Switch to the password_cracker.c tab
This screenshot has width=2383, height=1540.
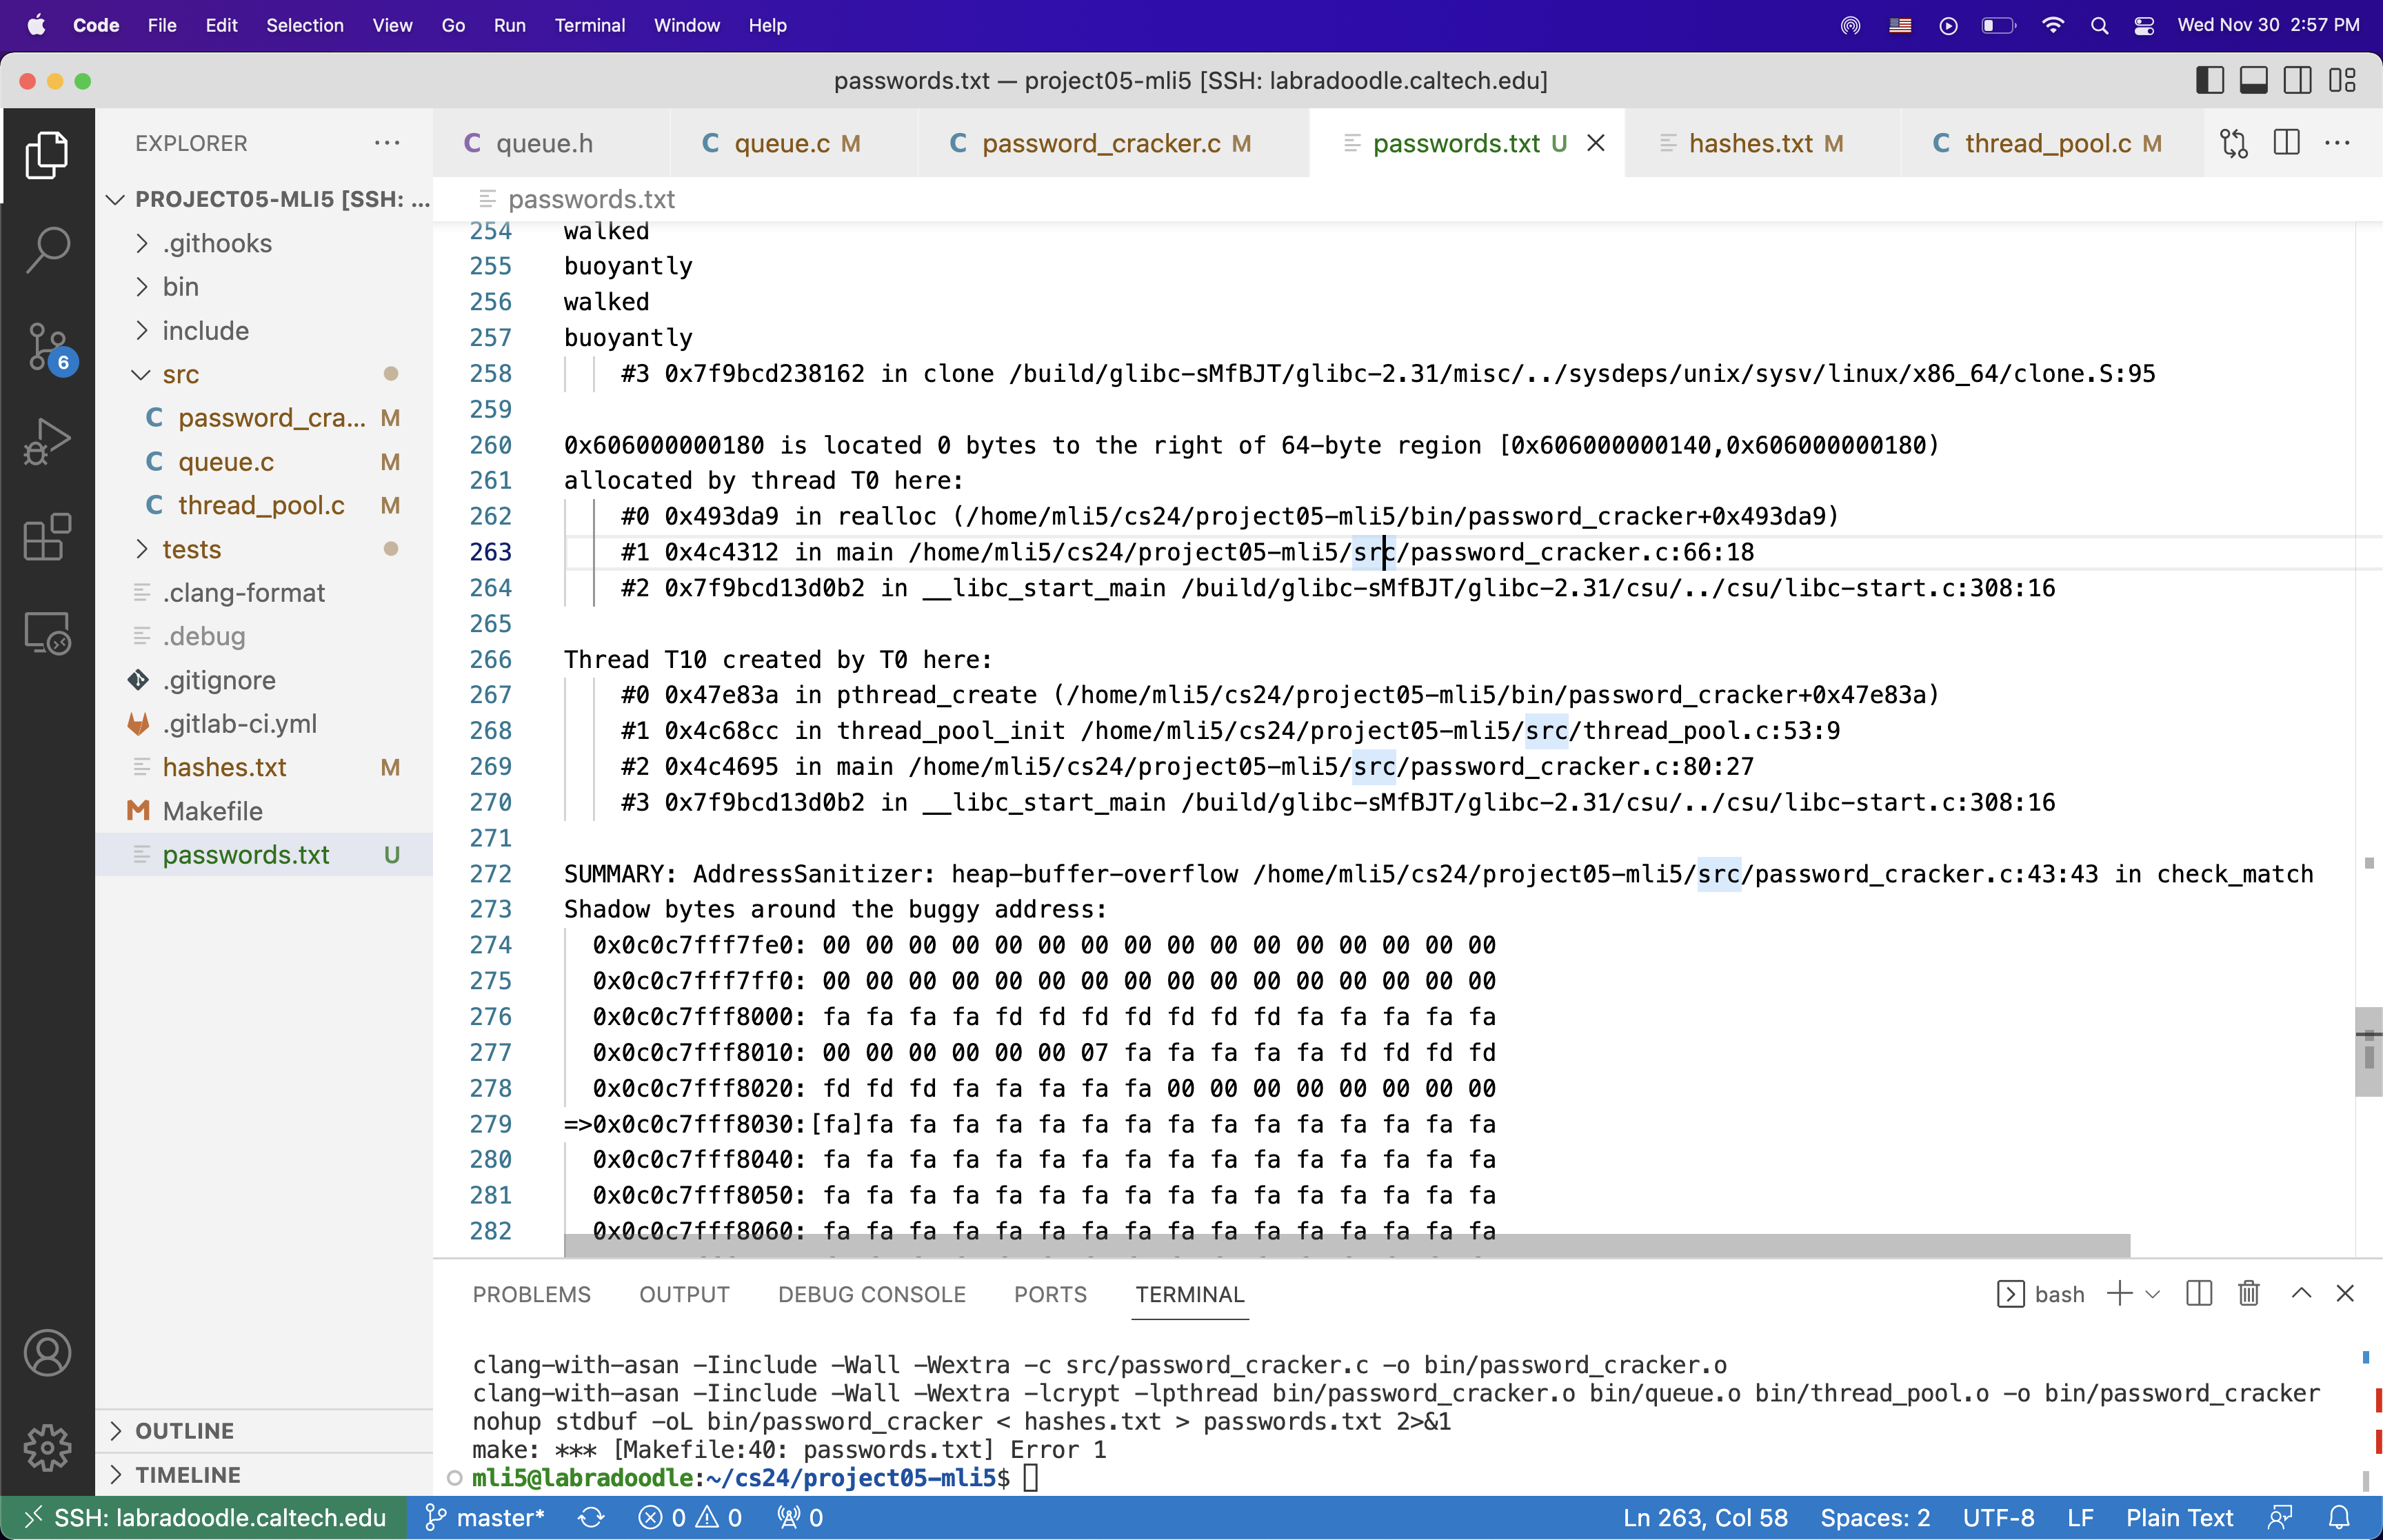pos(1100,143)
